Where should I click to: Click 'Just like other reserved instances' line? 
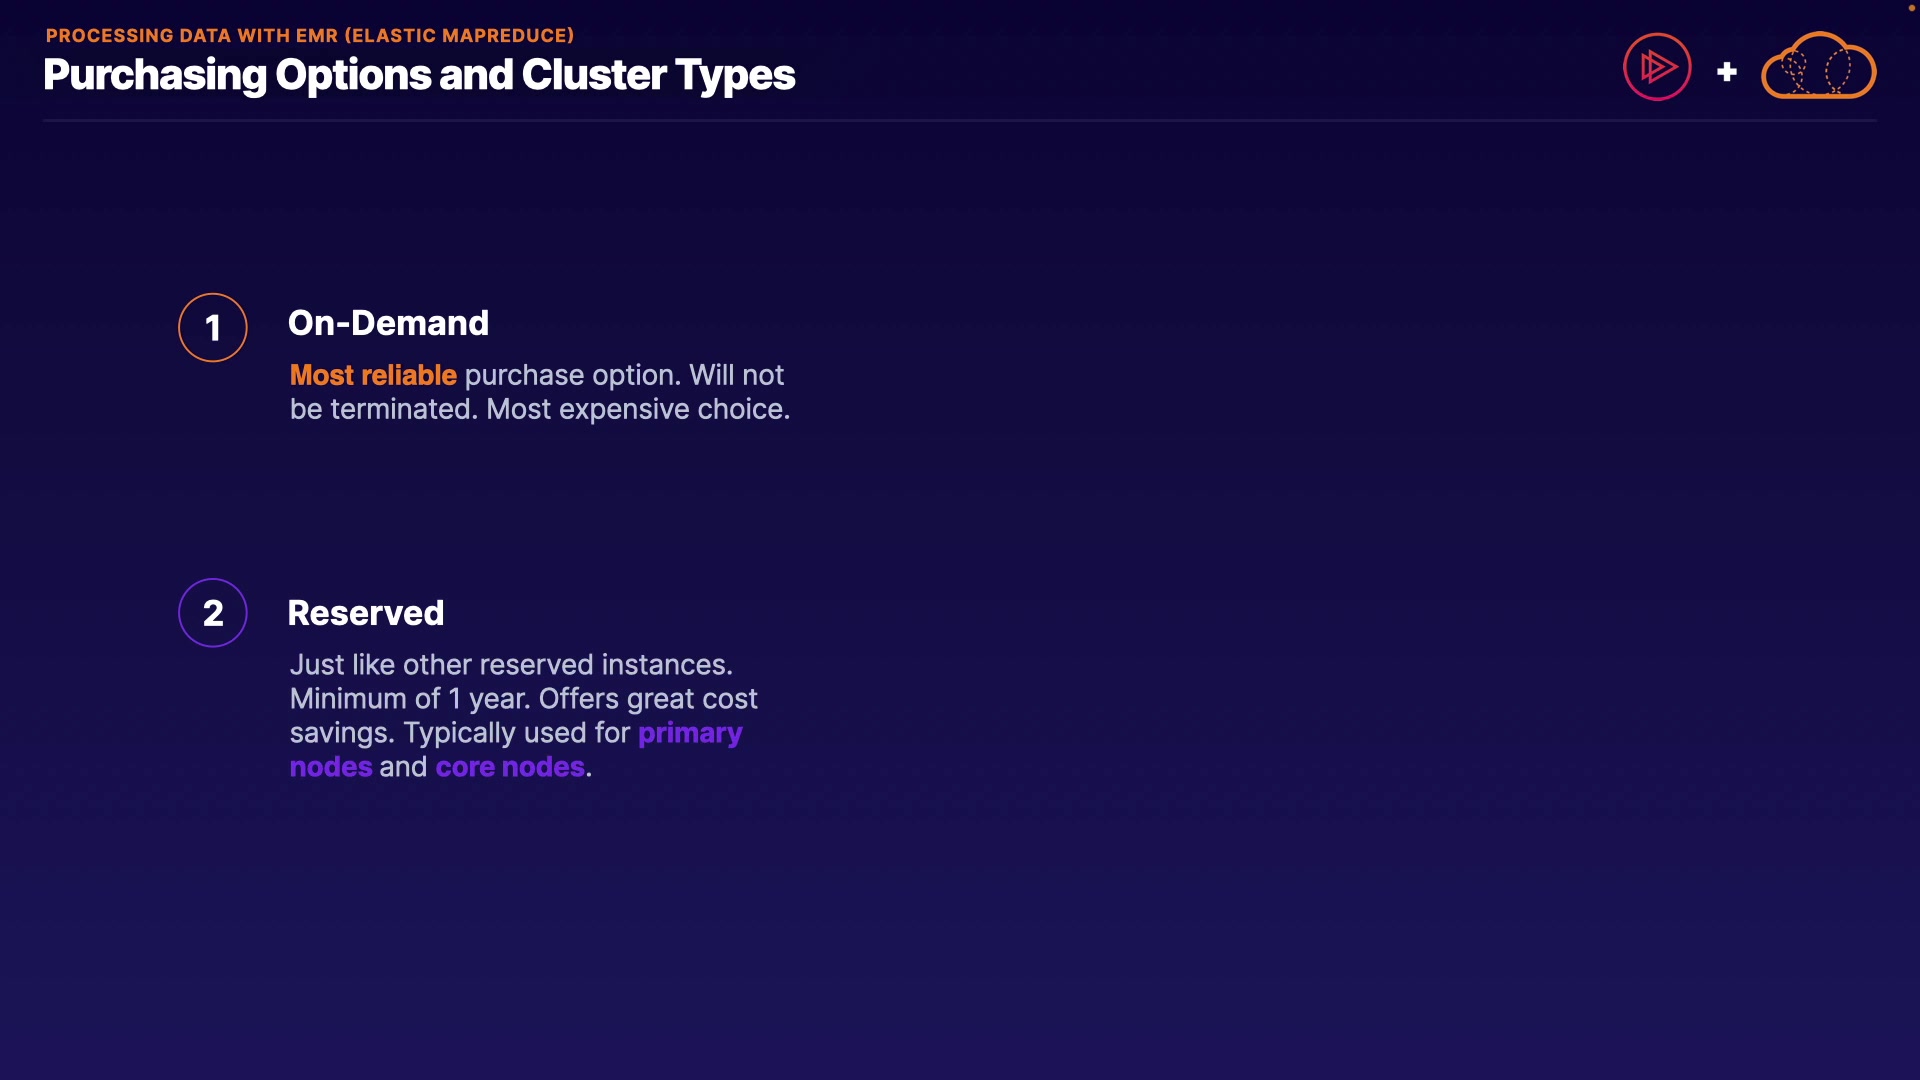(x=511, y=665)
